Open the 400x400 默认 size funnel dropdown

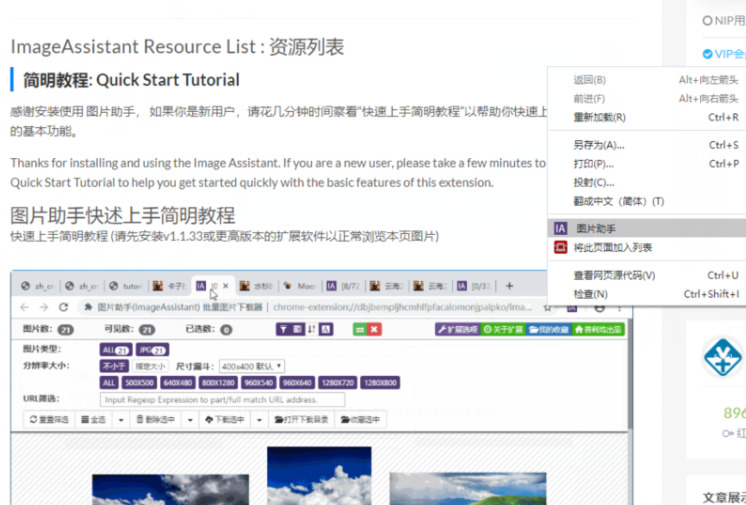252,366
